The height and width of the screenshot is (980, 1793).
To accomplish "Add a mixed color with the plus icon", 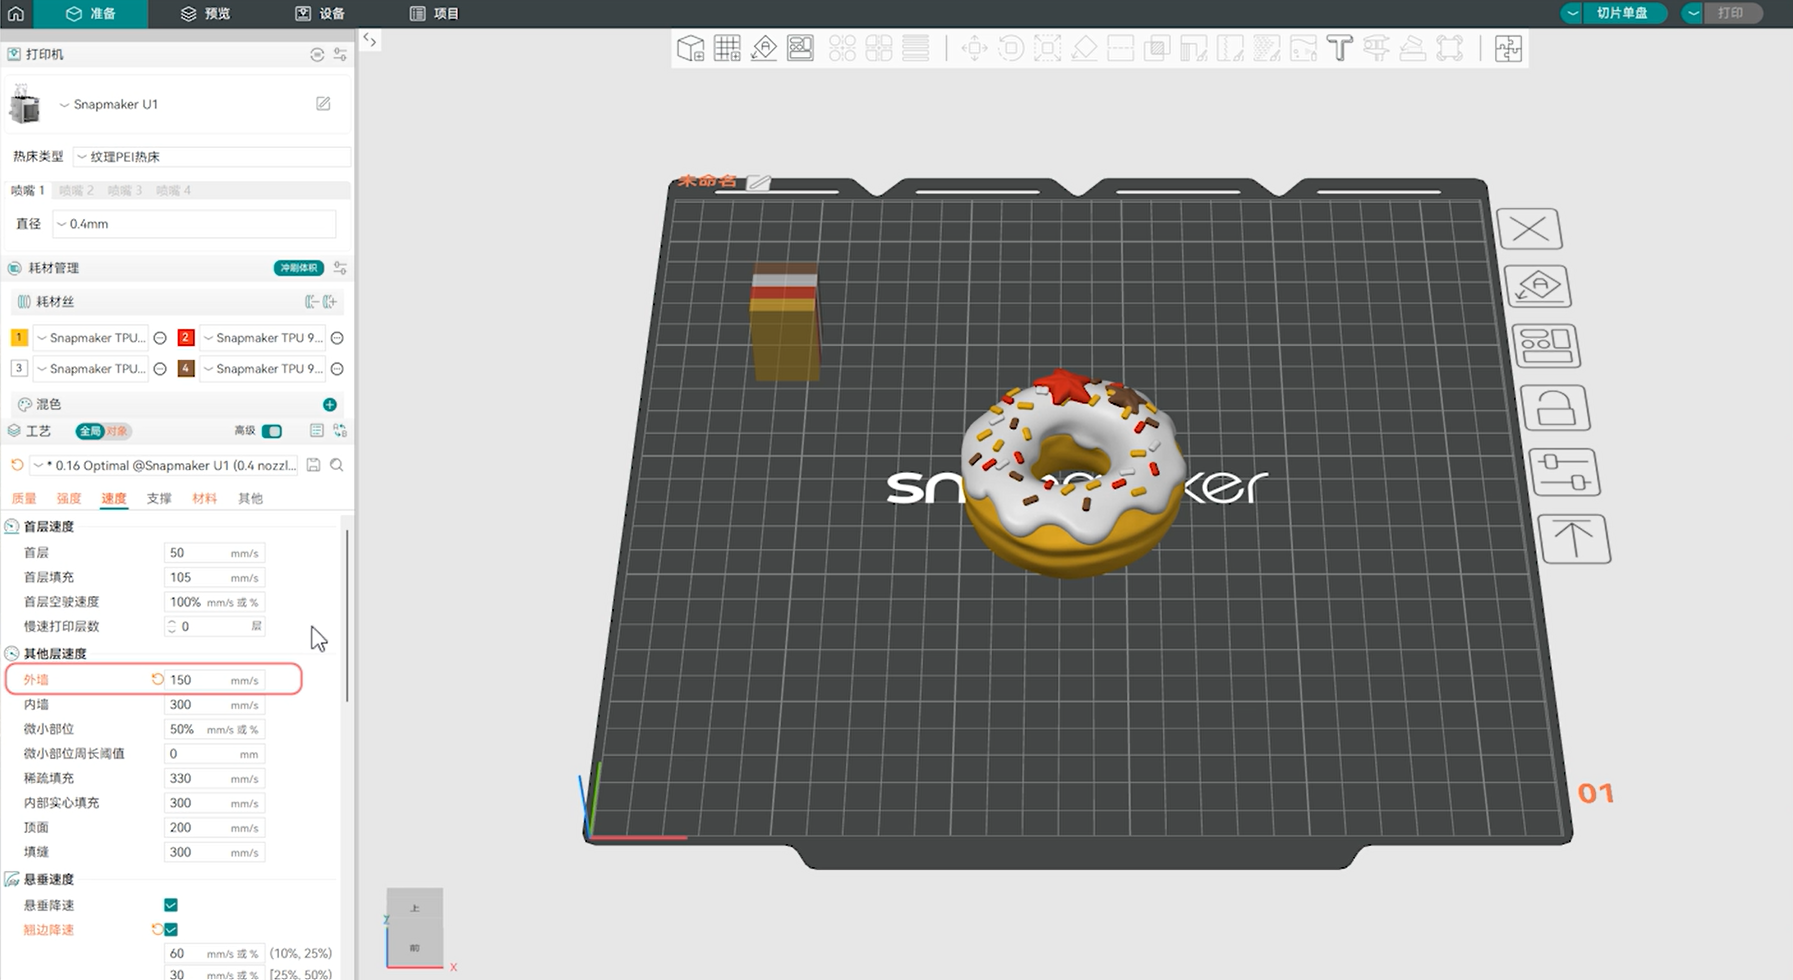I will [330, 404].
